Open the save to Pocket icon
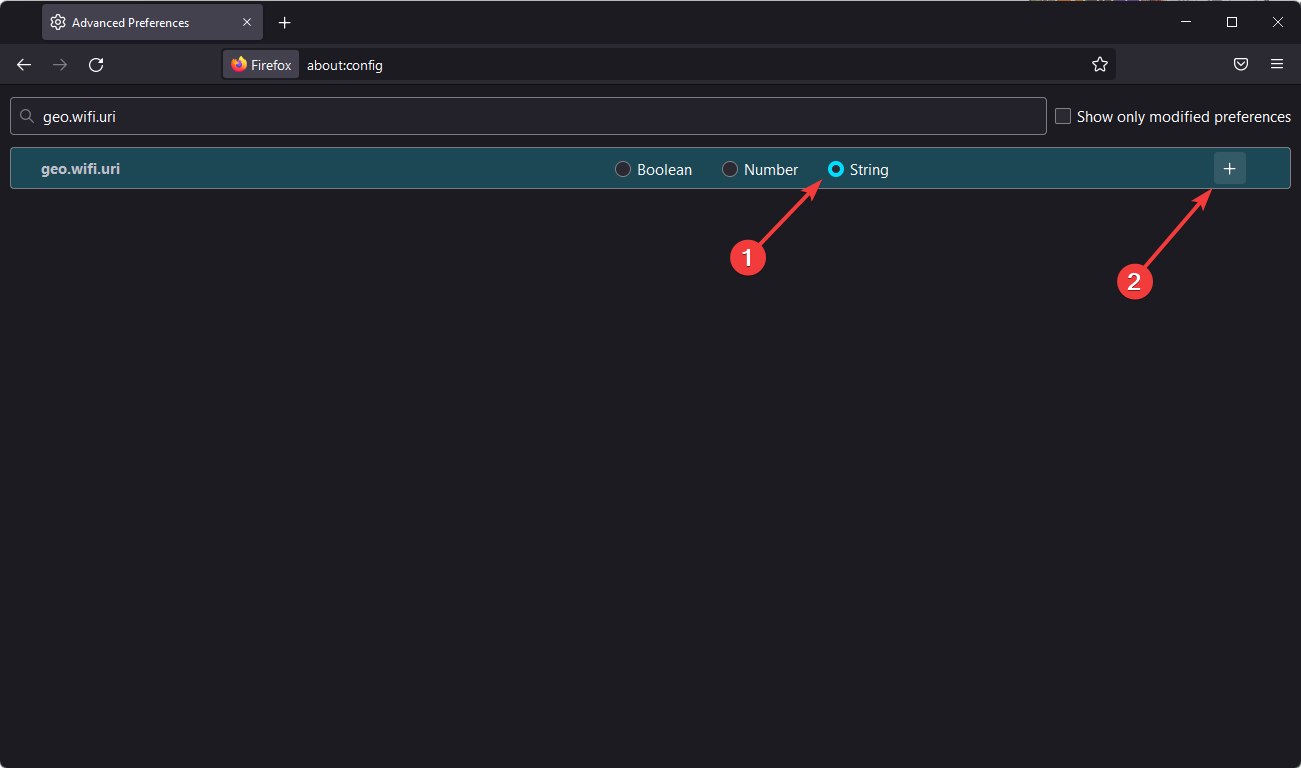This screenshot has width=1301, height=768. point(1241,64)
